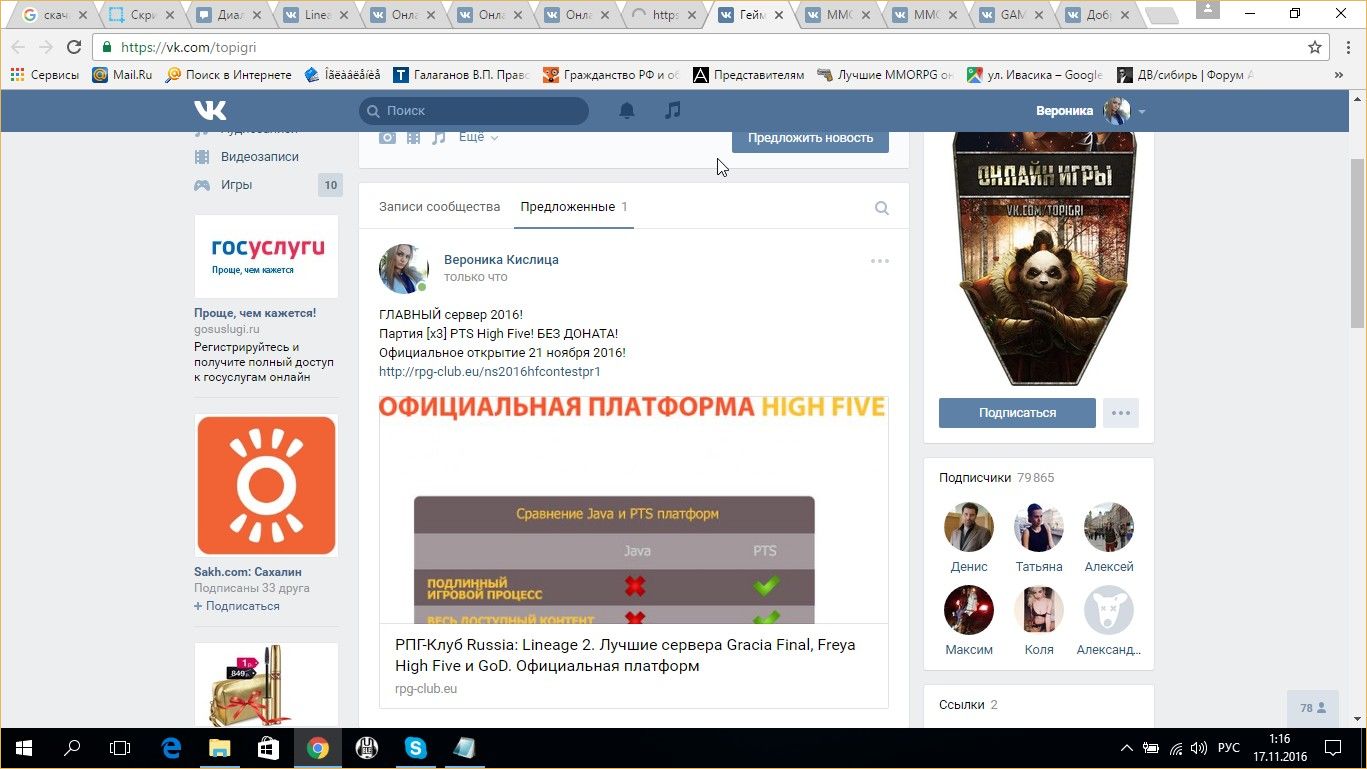Viewport: 1367px width, 769px height.
Task: Click the camera attach photo icon
Action: click(x=387, y=137)
